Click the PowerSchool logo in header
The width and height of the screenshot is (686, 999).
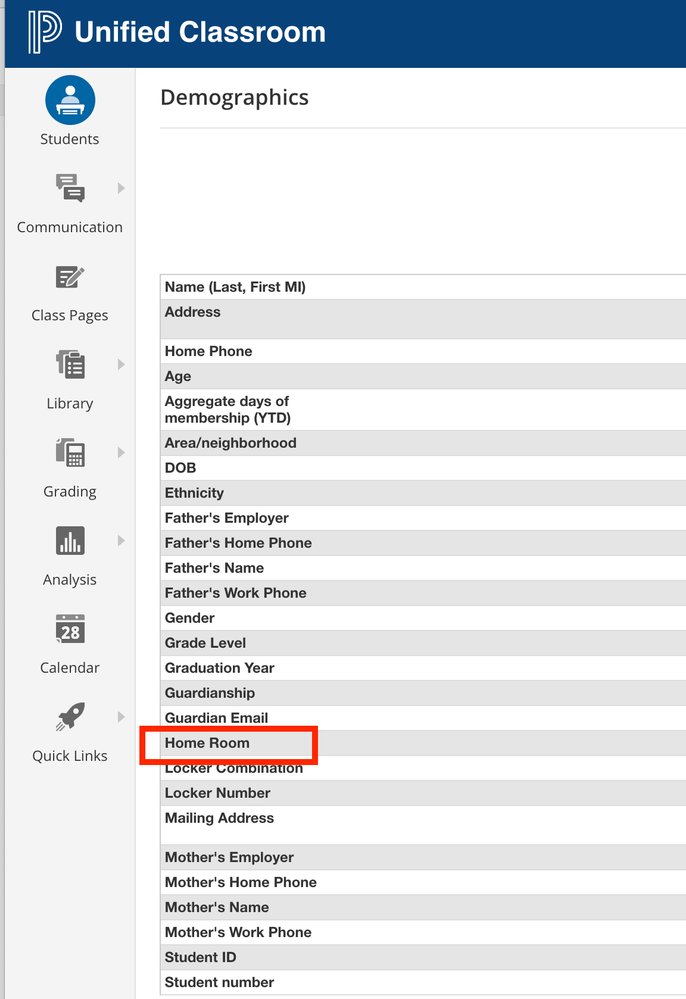[45, 32]
